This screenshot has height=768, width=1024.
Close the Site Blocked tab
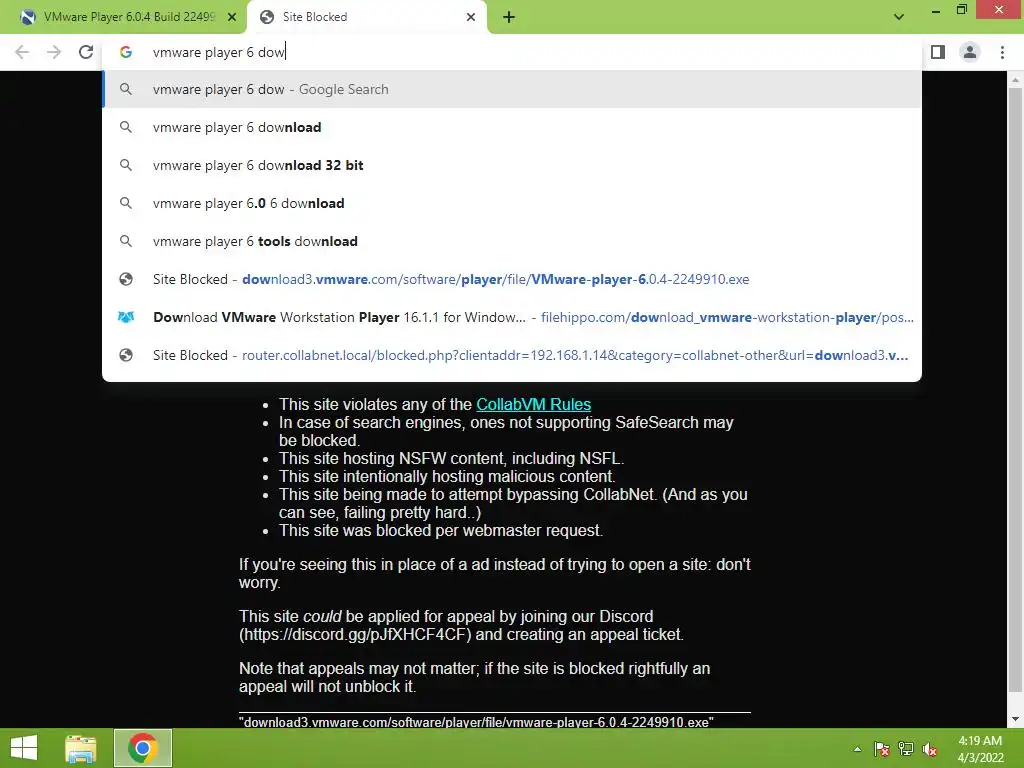[471, 17]
